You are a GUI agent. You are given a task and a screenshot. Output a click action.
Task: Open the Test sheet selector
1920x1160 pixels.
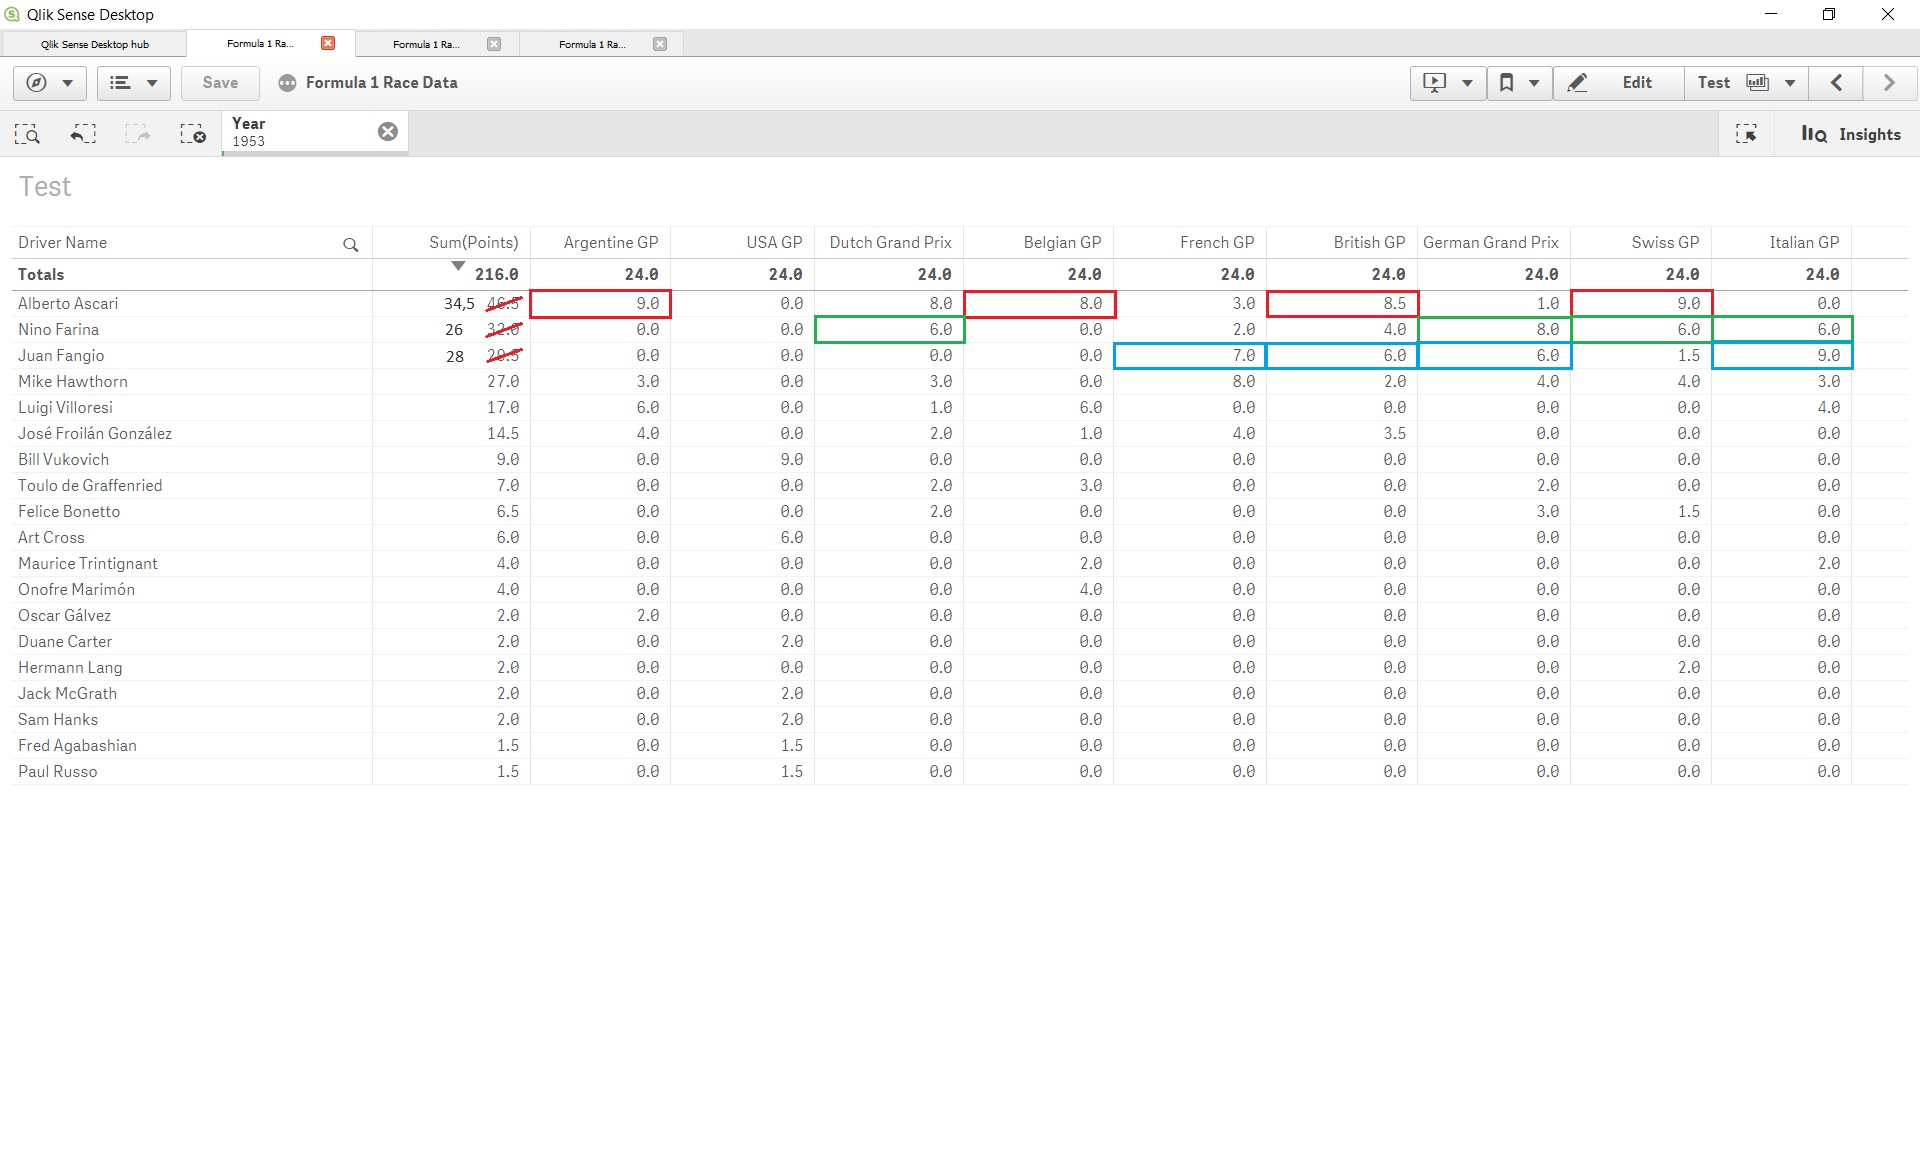point(1747,83)
